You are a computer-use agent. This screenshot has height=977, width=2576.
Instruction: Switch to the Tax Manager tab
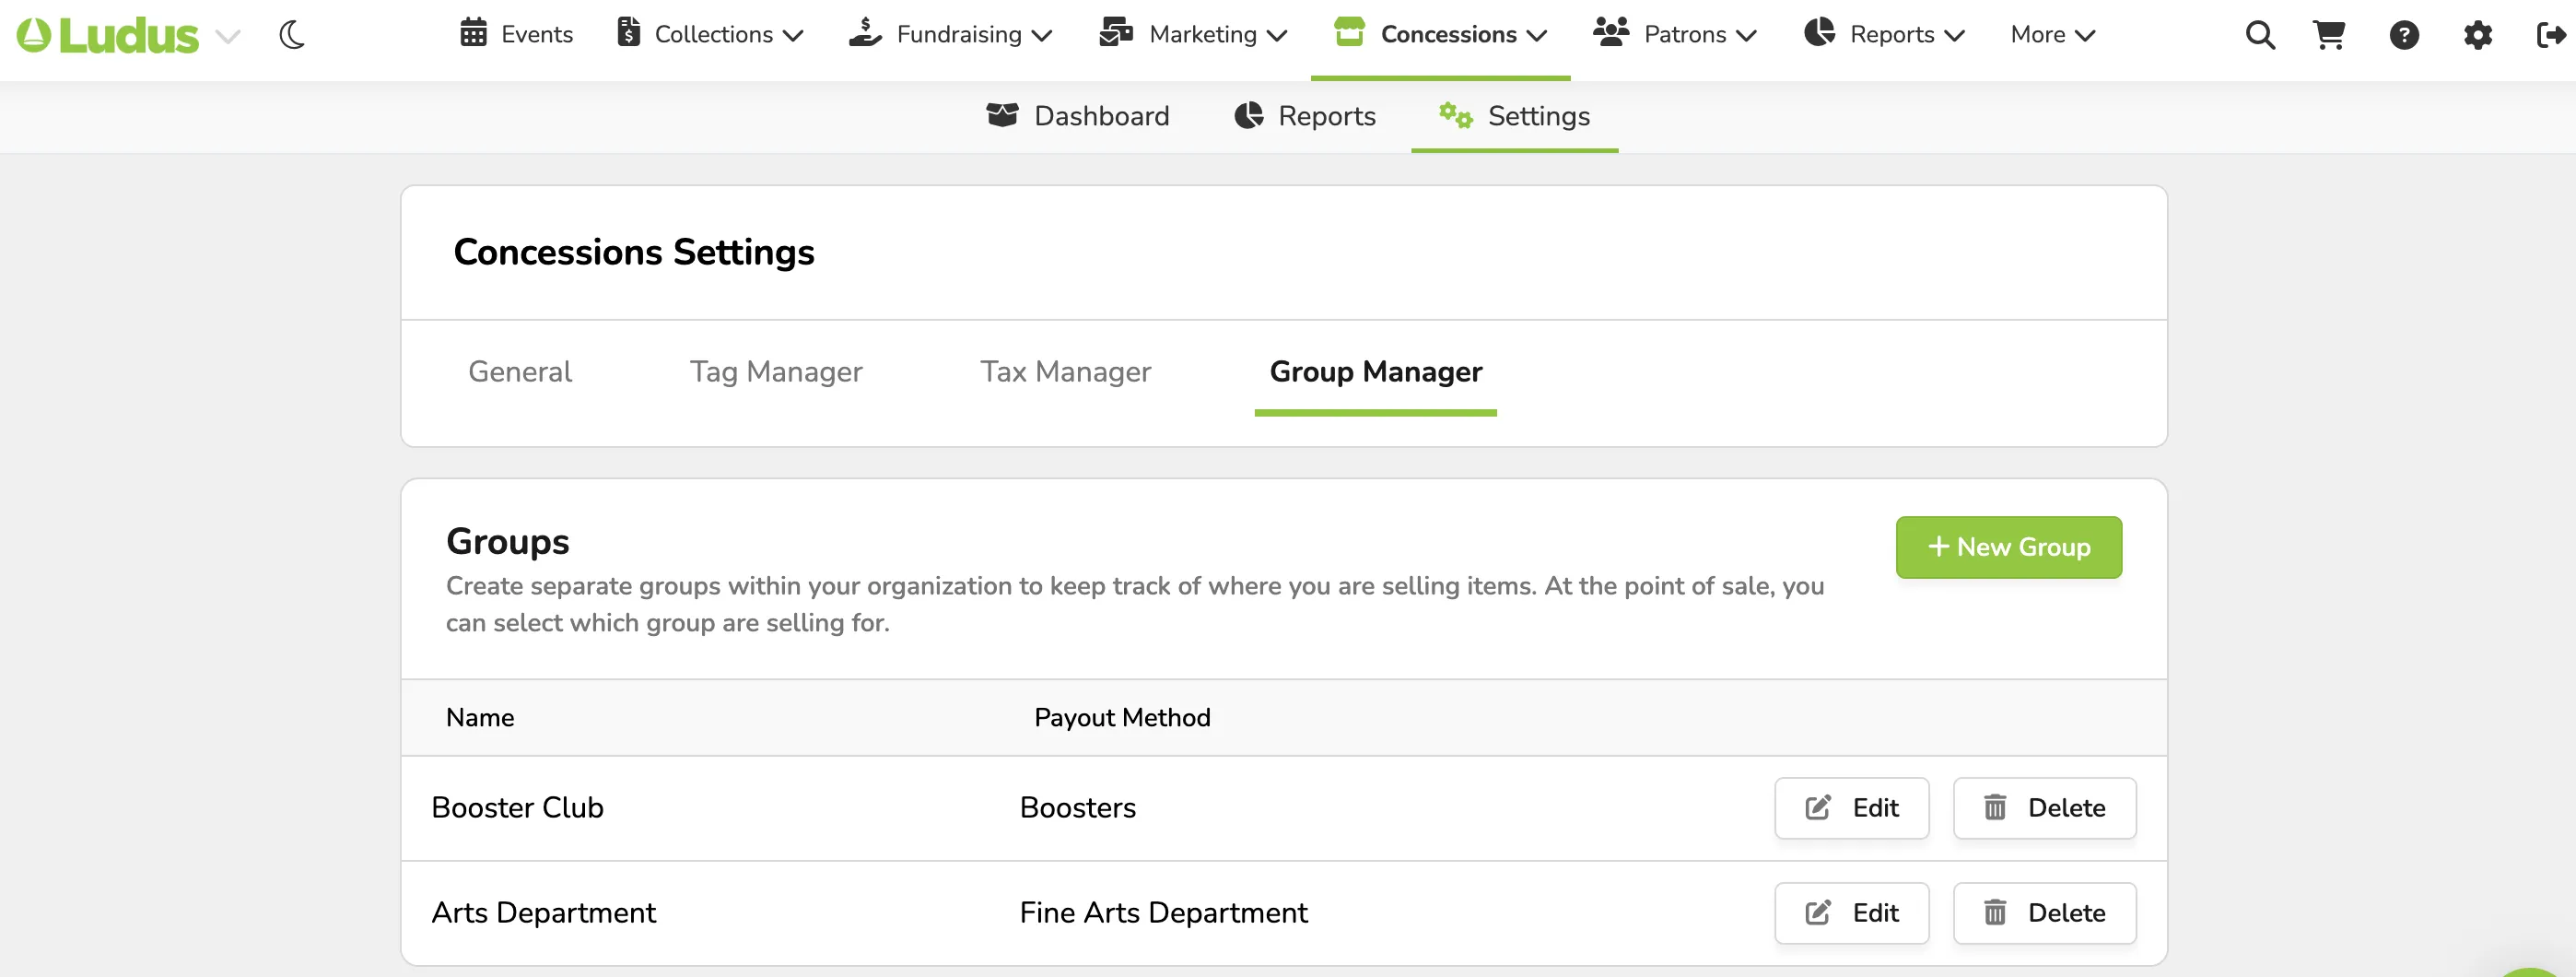(x=1065, y=371)
